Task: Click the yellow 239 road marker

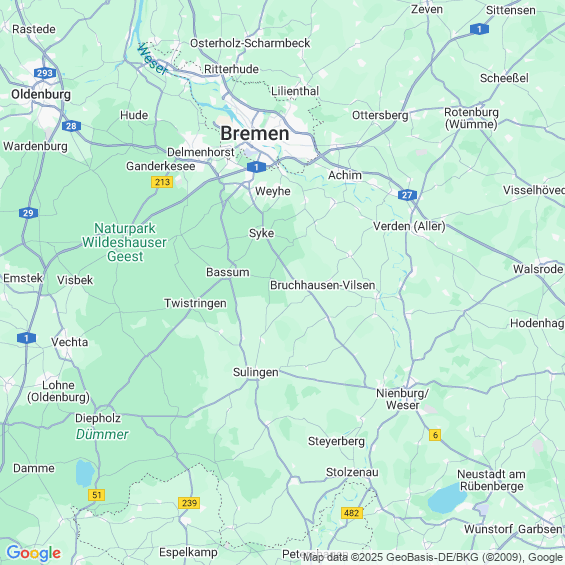Action: 189,503
